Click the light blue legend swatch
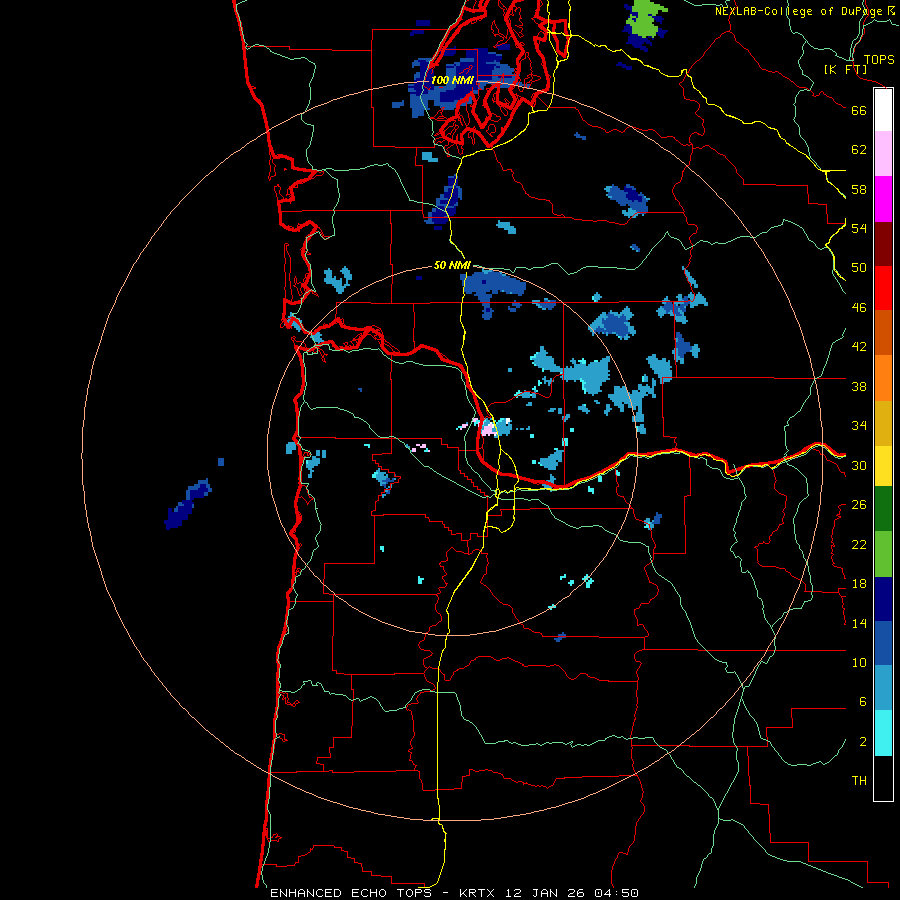The width and height of the screenshot is (900, 900). 883,688
